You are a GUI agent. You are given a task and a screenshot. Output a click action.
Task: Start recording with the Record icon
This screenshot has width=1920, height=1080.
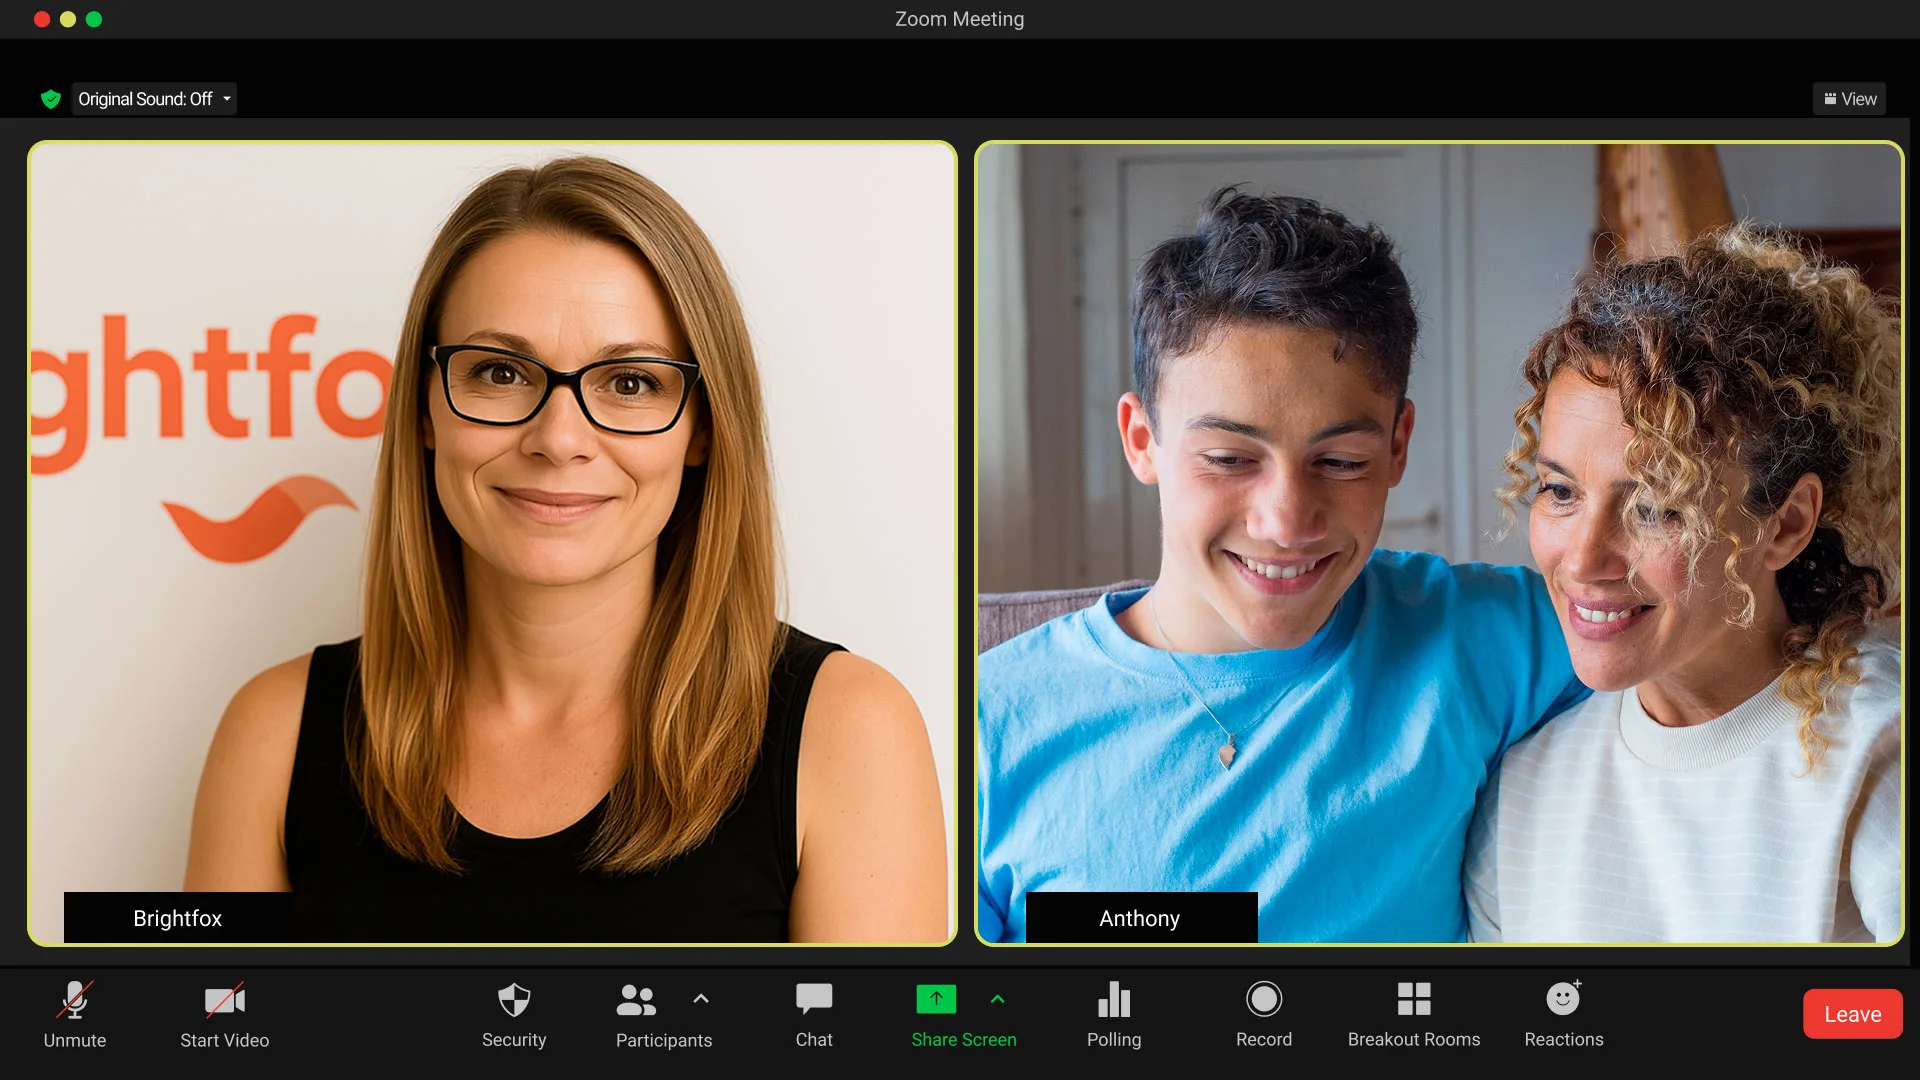tap(1264, 999)
